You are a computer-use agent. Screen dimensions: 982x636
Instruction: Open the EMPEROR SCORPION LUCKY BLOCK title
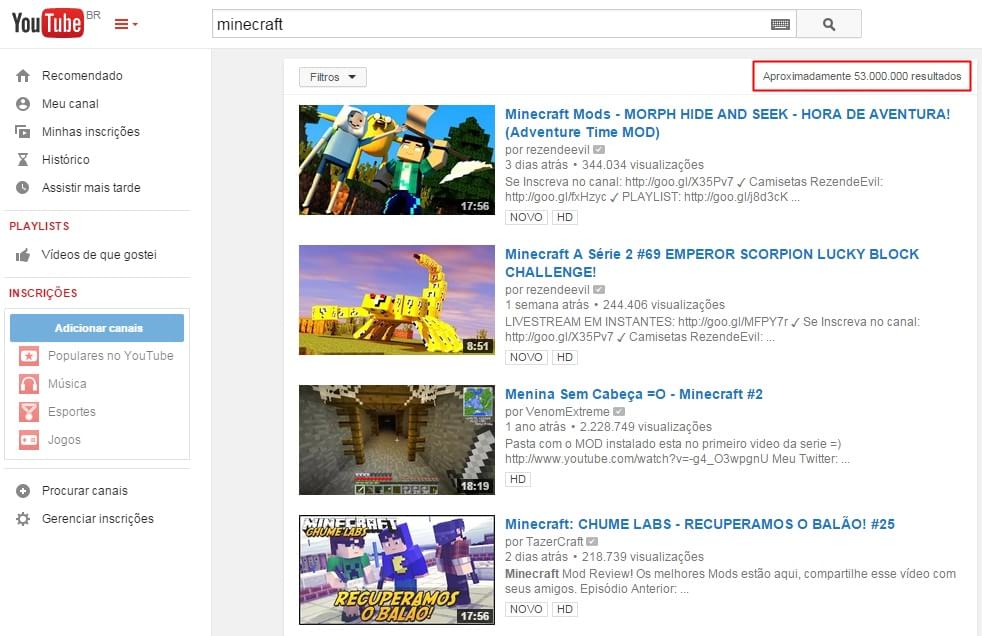pos(712,263)
